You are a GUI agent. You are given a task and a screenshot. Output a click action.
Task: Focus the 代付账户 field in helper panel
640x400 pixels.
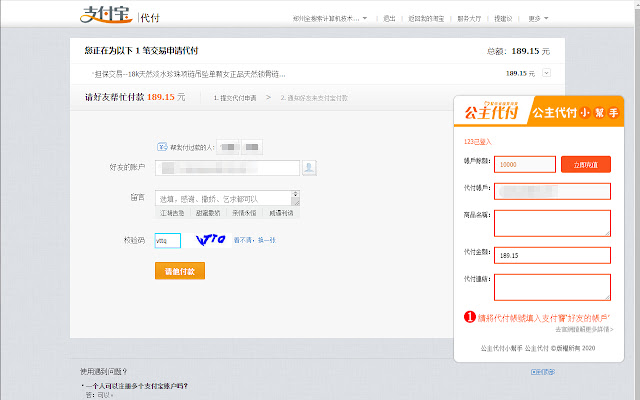552,191
